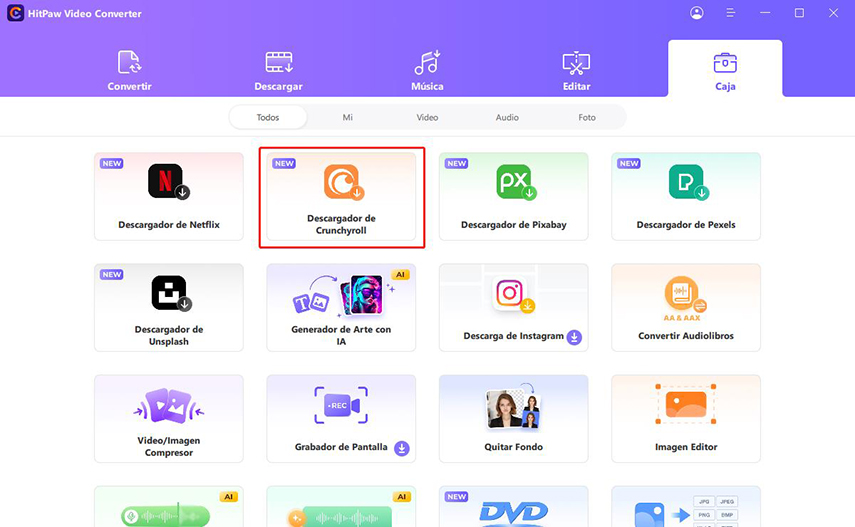The width and height of the screenshot is (855, 527).
Task: Click the Grabador de Pantalla label
Action: pos(341,447)
